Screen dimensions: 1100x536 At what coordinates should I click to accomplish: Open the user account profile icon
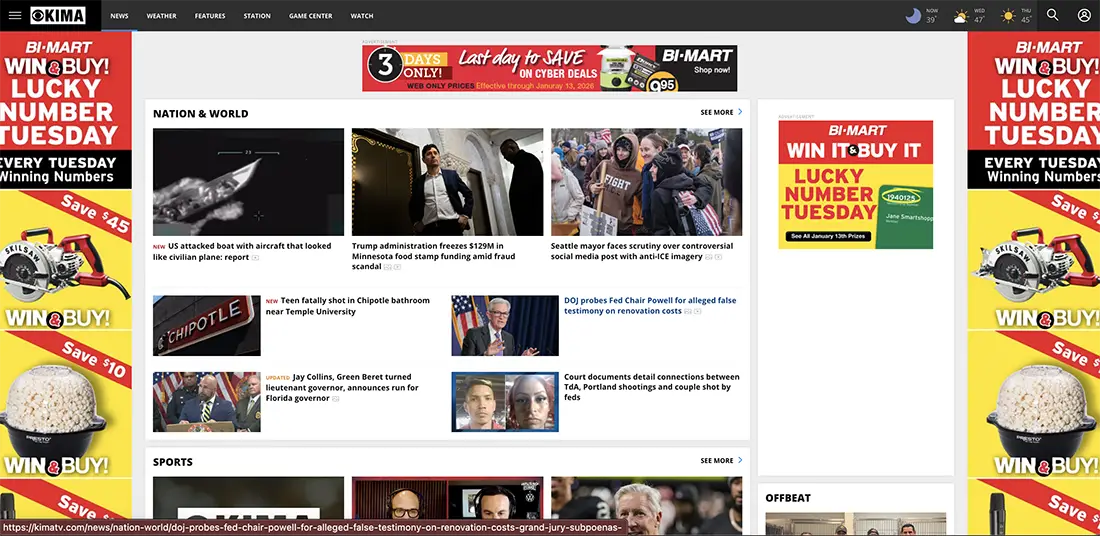tap(1084, 15)
